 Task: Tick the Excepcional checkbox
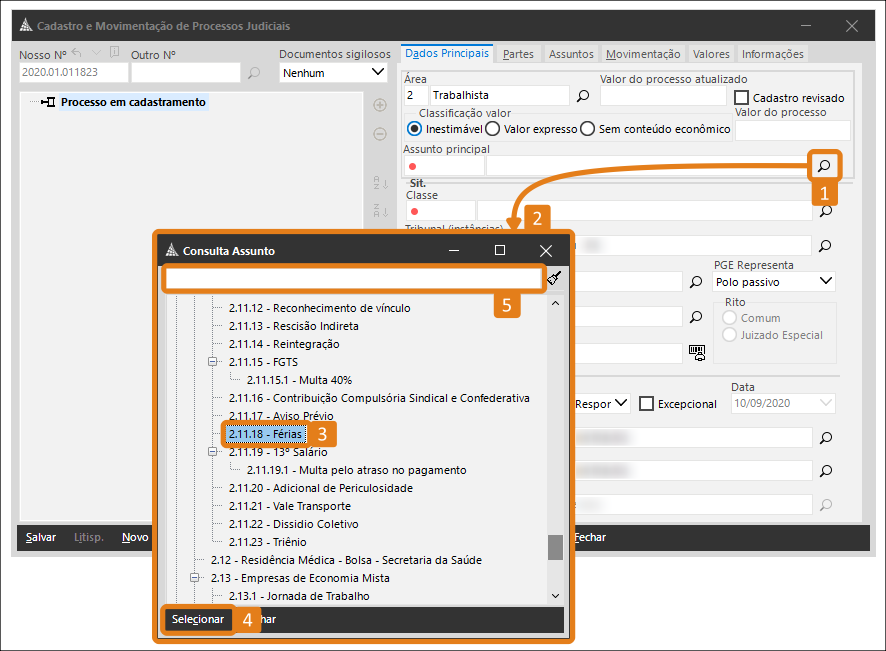[647, 404]
